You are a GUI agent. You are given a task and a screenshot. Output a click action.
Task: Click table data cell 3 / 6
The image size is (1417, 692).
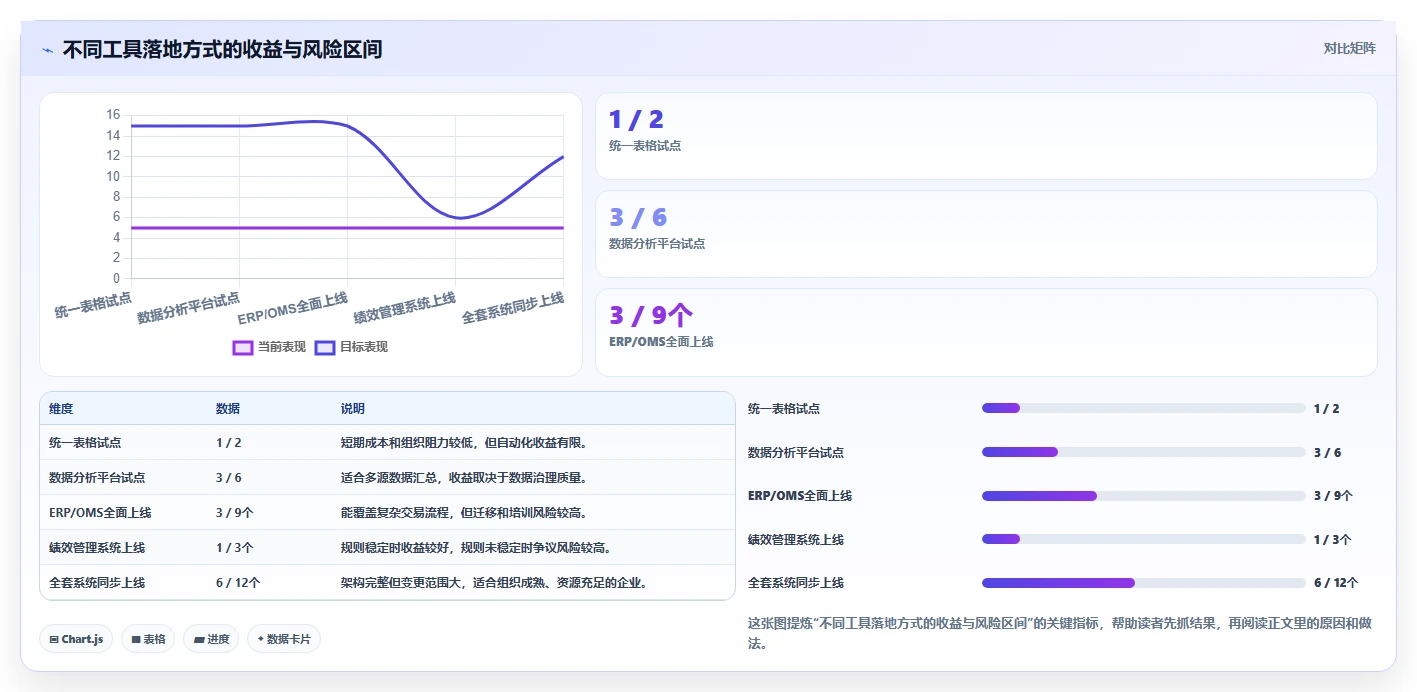click(x=229, y=478)
